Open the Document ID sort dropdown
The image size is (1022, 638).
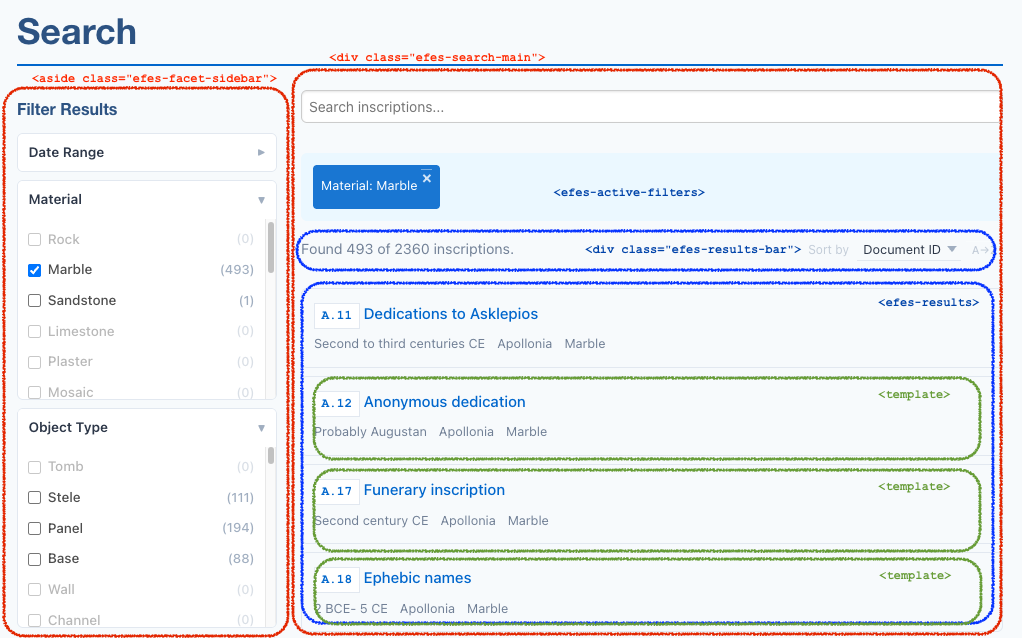coord(909,250)
